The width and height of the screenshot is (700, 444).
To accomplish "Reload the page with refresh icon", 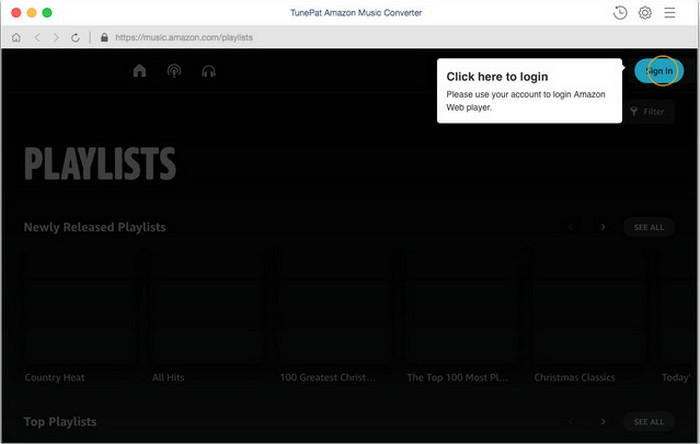I will (x=76, y=38).
